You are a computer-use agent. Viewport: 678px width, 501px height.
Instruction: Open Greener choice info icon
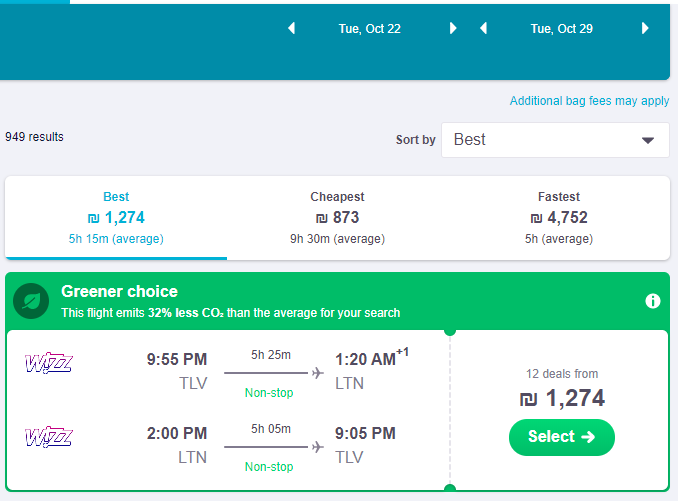click(652, 301)
